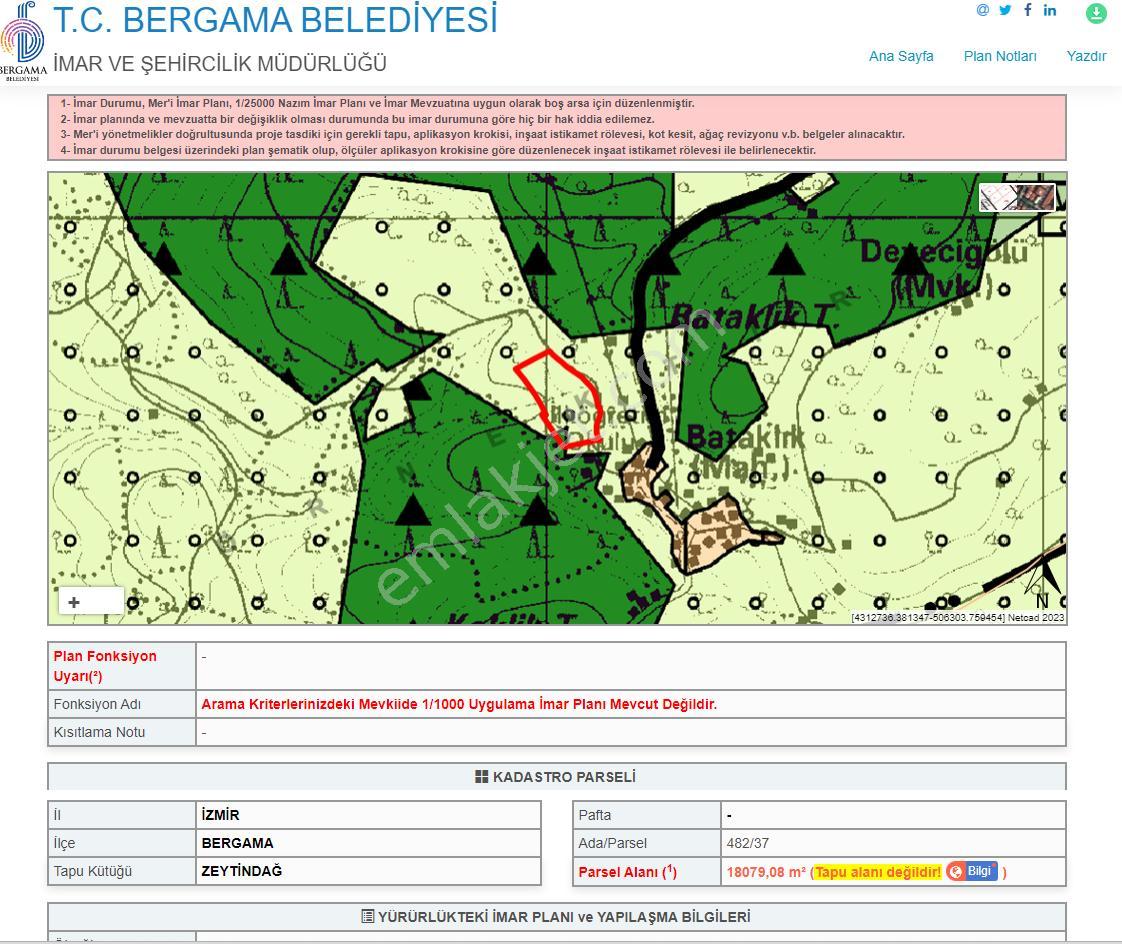Viewport: 1122px width, 944px height.
Task: Click the Plan Fonksiyon Uyarı label
Action: [x=105, y=666]
